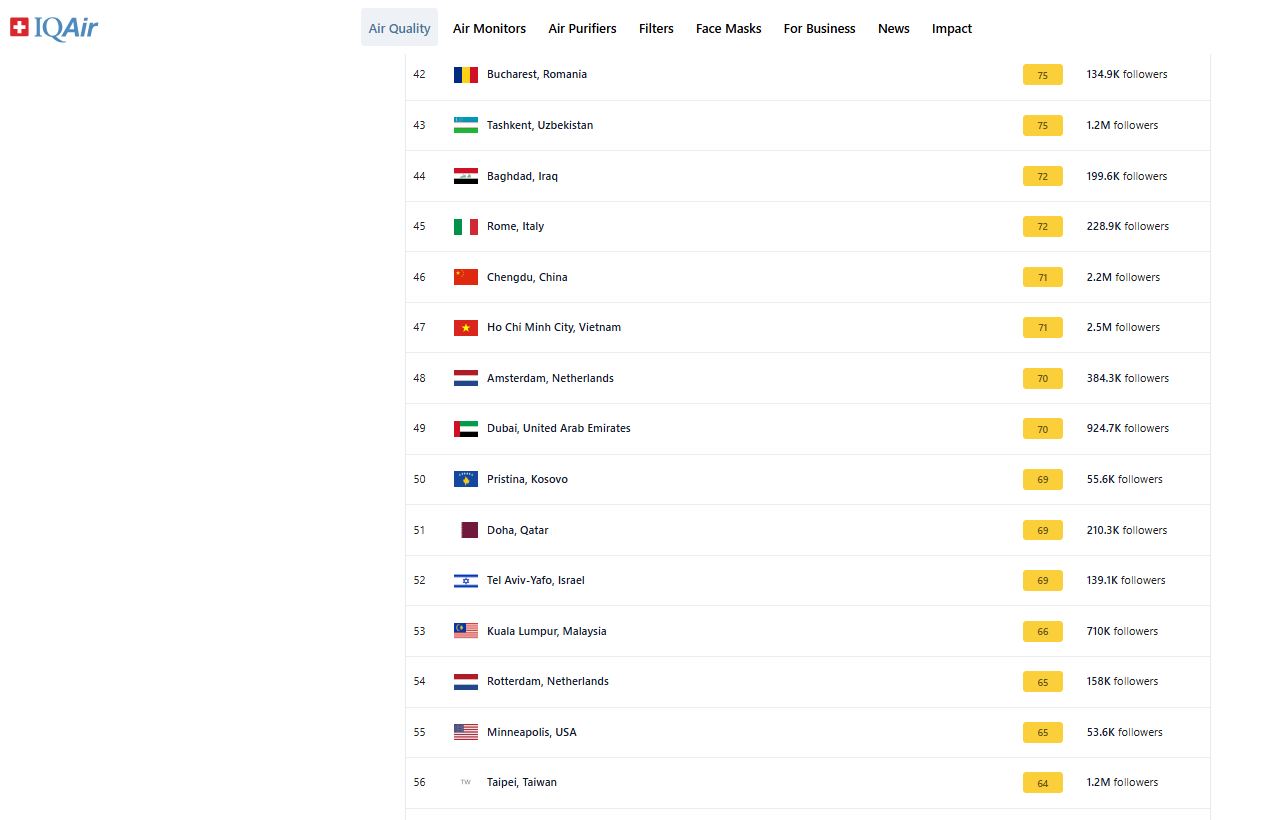The height and width of the screenshot is (820, 1270).
Task: Click the Kosovo flag icon
Action: click(465, 480)
